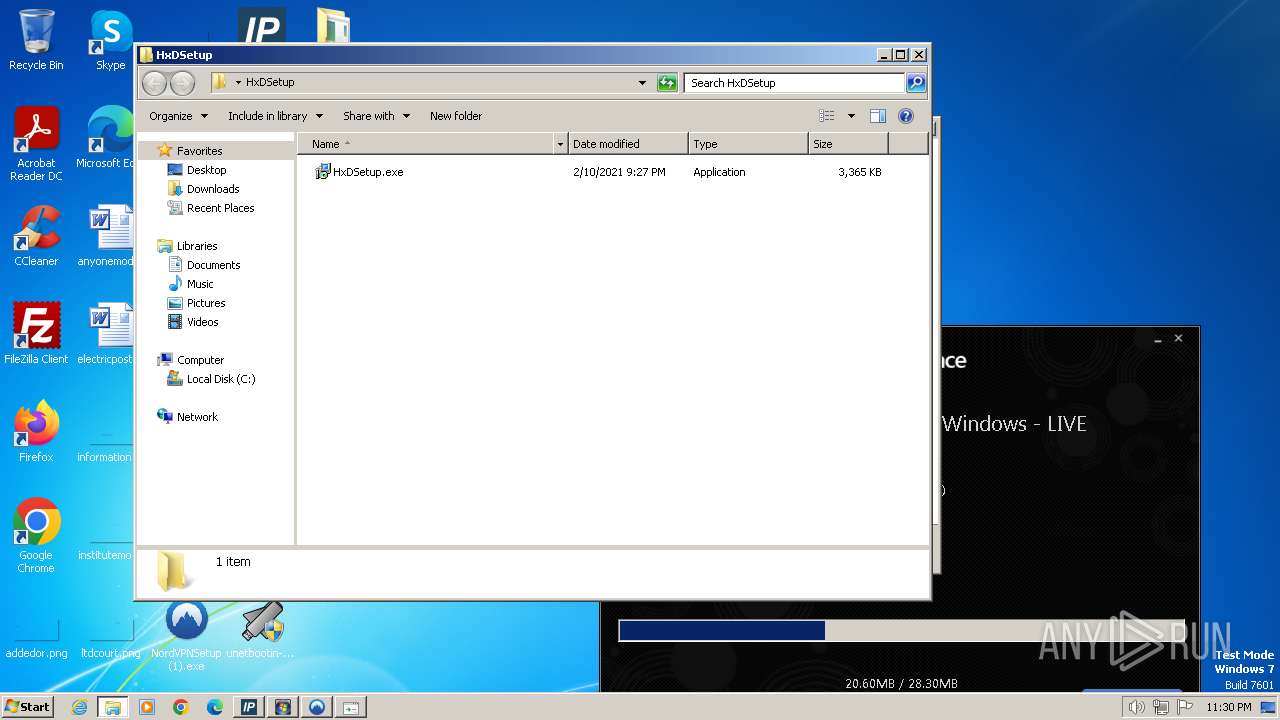Open Share with dropdown
The image size is (1280, 720).
376,116
